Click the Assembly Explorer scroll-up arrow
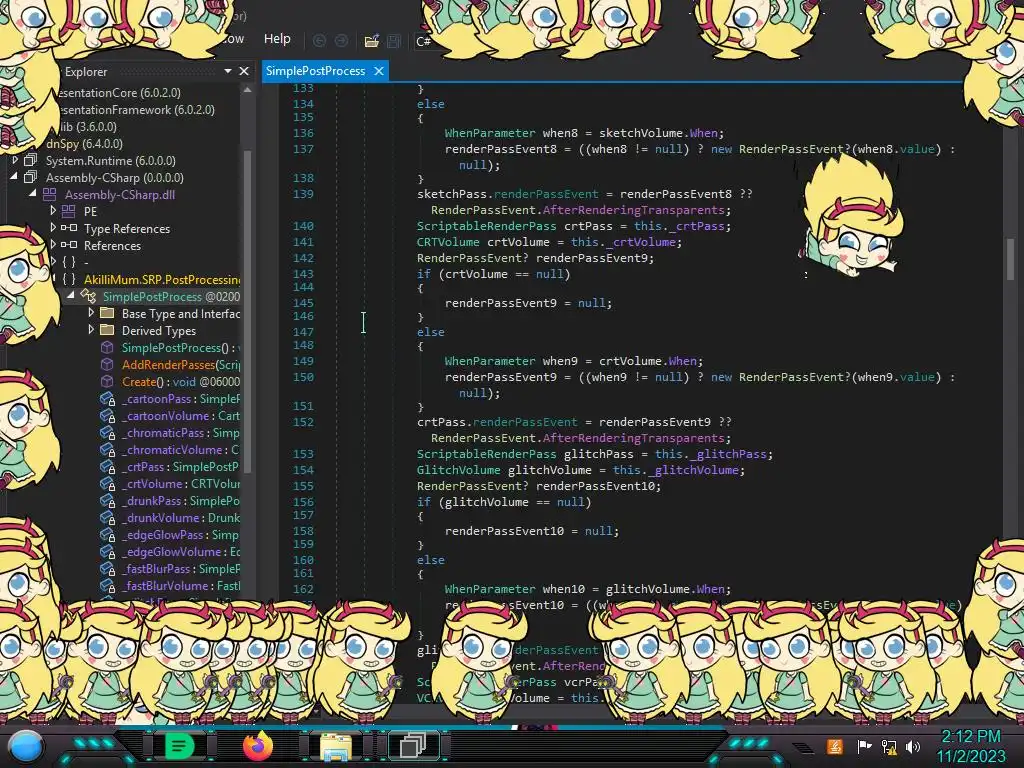Image resolution: width=1024 pixels, height=768 pixels. click(248, 90)
